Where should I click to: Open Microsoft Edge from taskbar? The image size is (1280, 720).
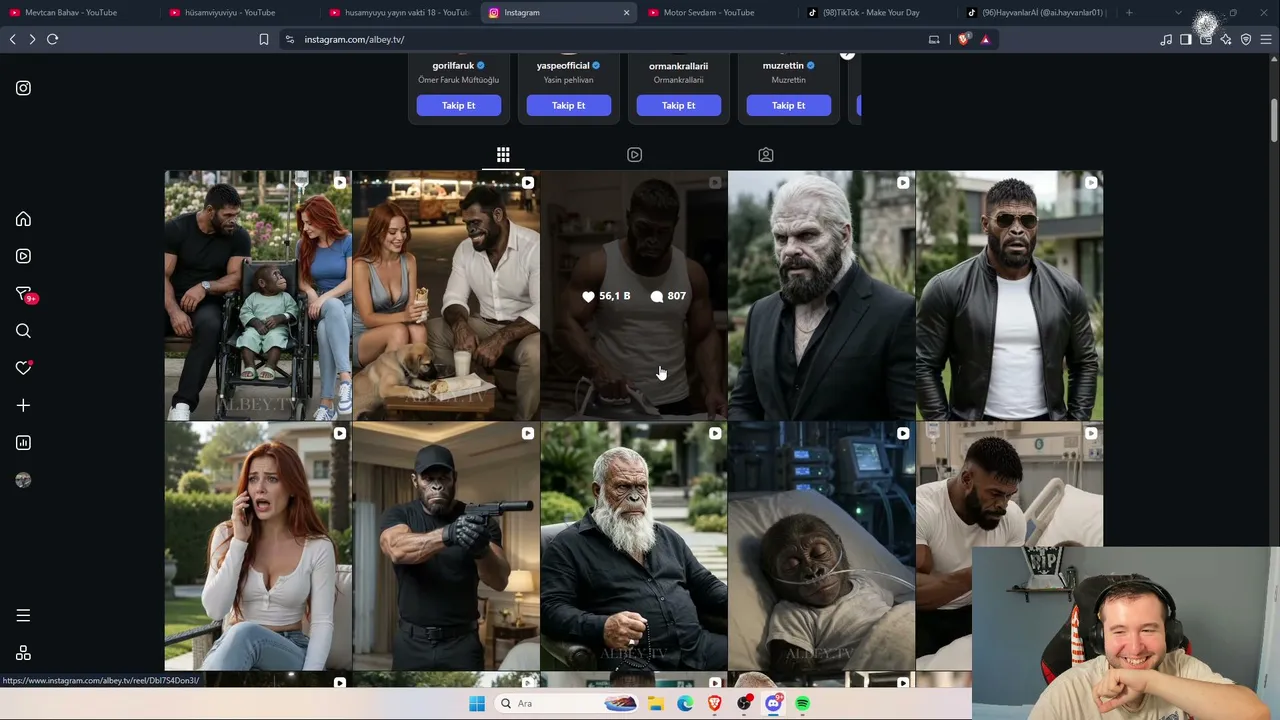pyautogui.click(x=685, y=703)
